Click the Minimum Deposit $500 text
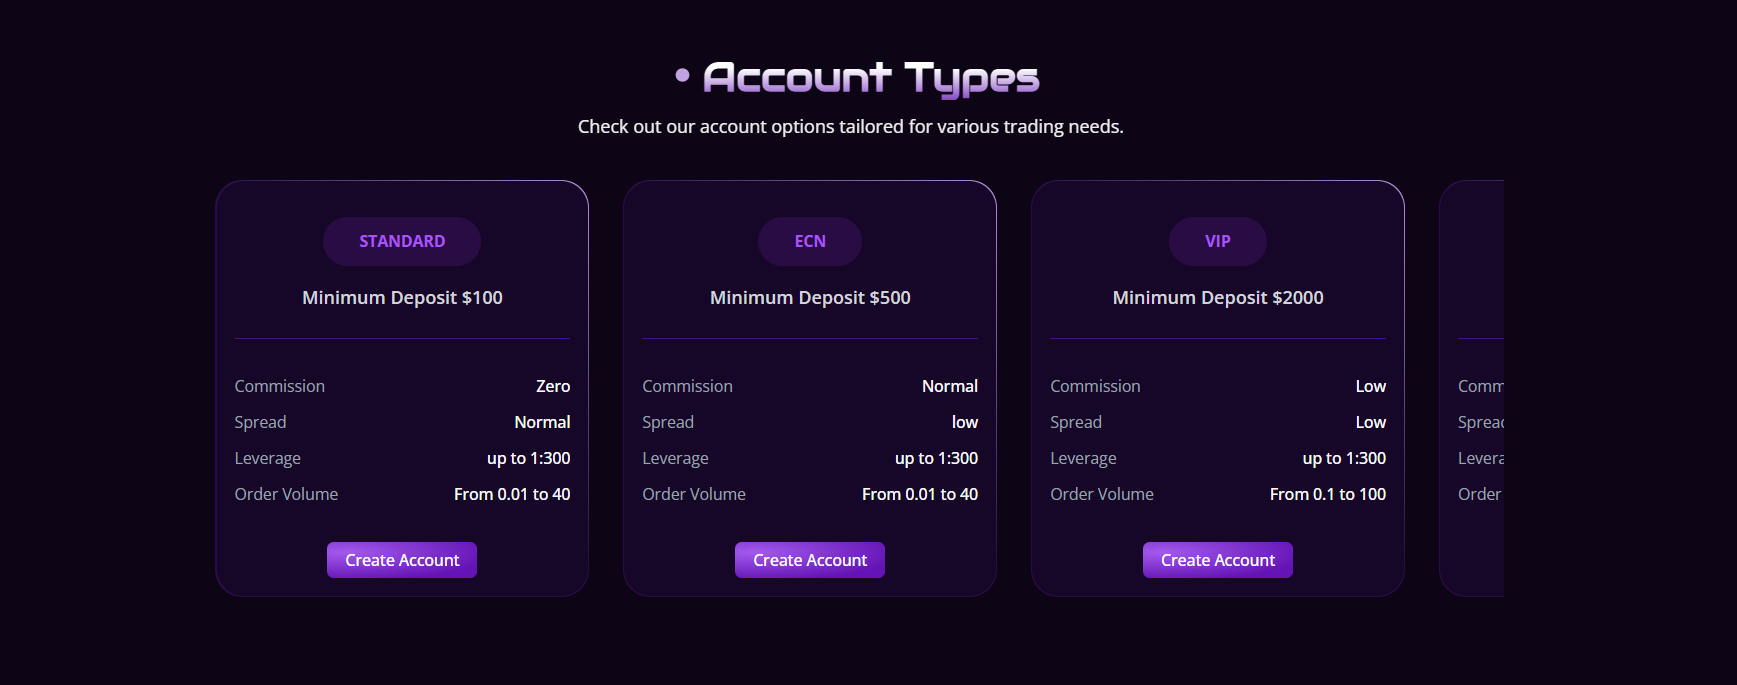The image size is (1737, 685). [x=810, y=298]
